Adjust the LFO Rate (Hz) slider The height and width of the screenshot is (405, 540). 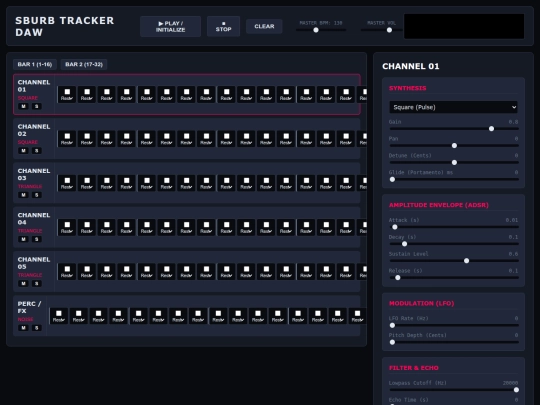coord(454,325)
